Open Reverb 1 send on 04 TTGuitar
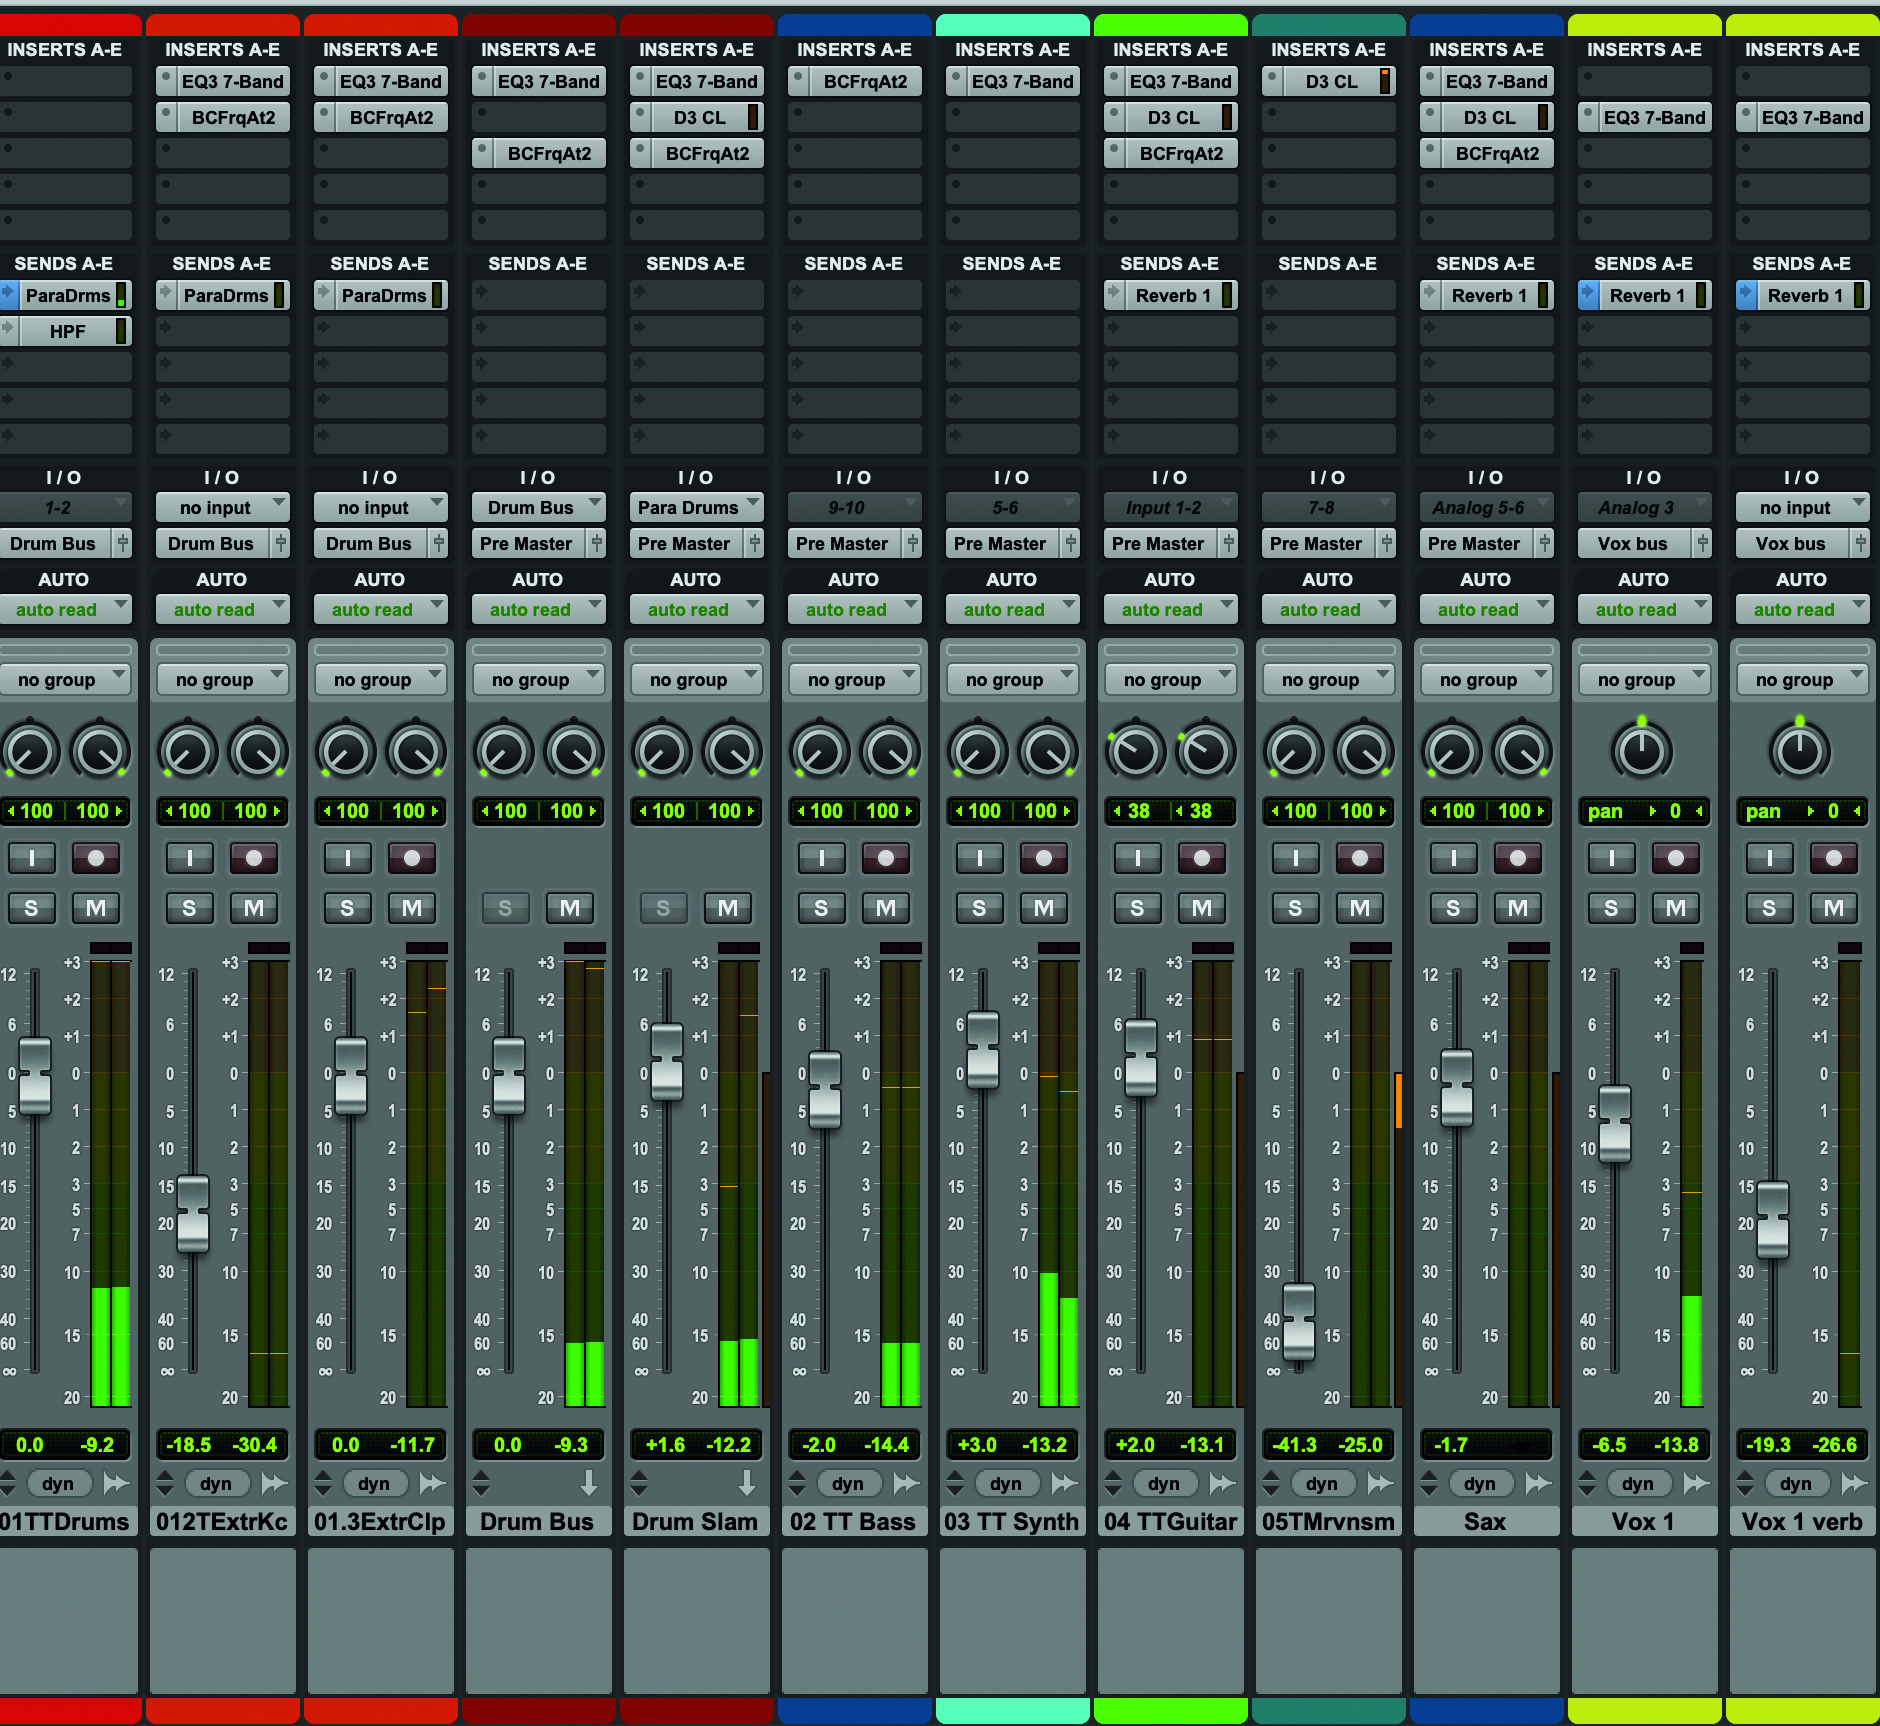Screen dimensions: 1880x1726 pos(1173,295)
